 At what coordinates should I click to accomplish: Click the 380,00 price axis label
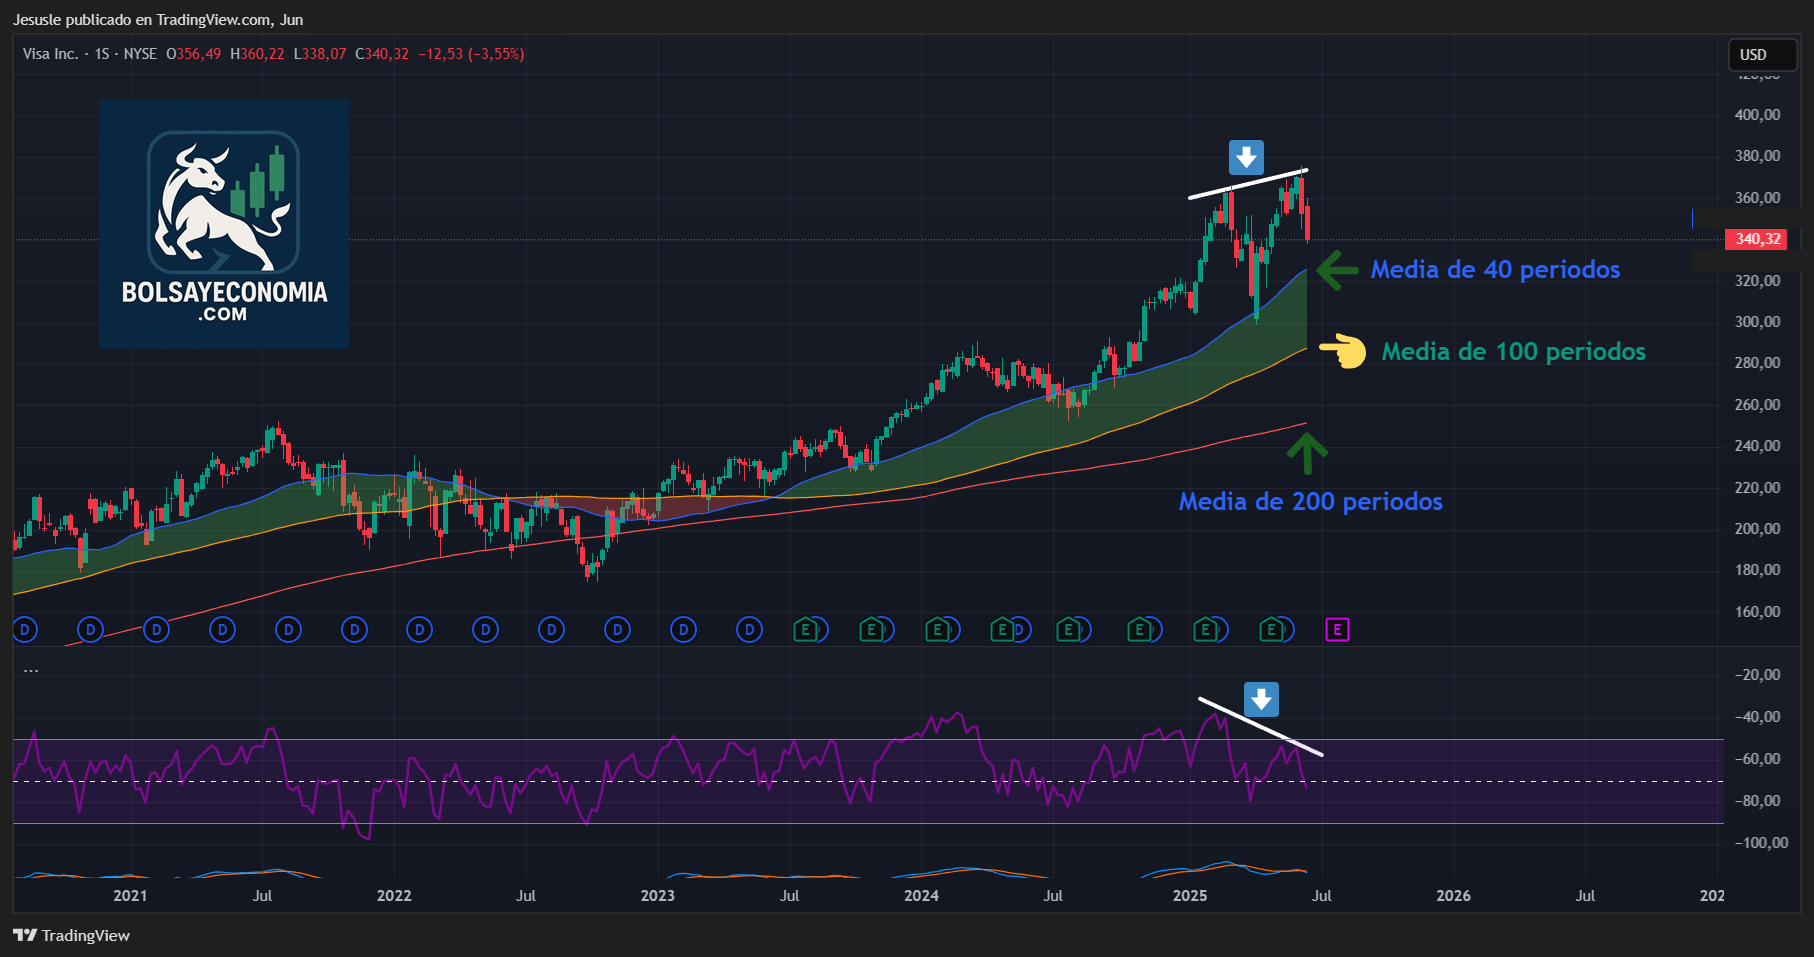1757,156
